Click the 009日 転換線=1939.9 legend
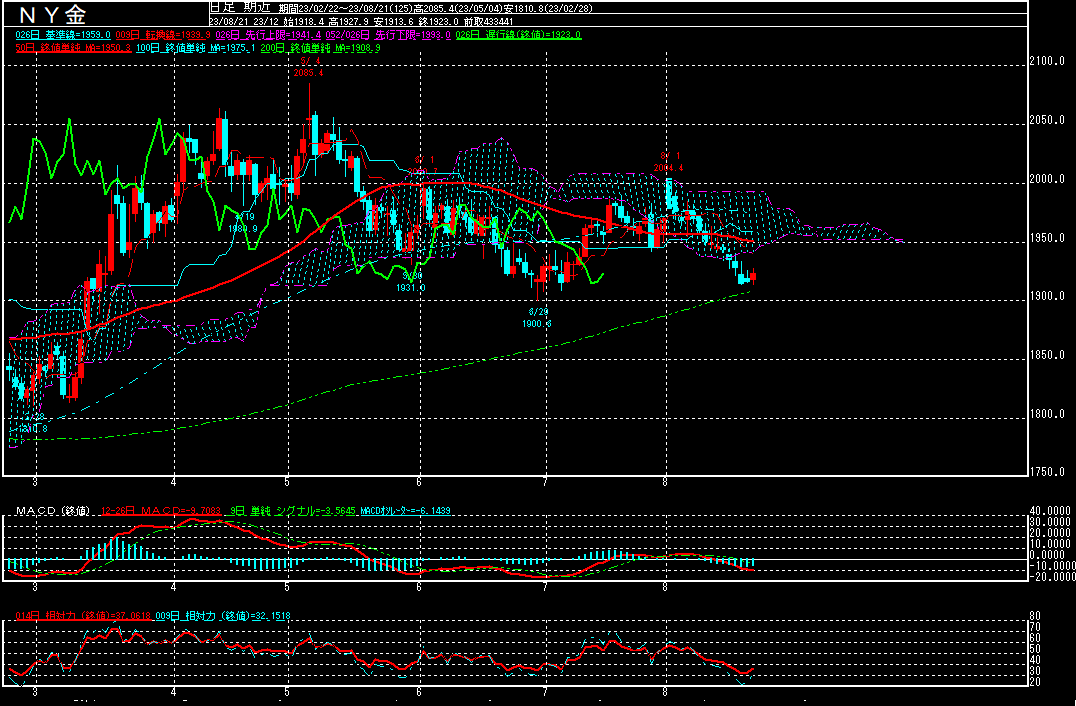The height and width of the screenshot is (706, 1076). tap(163, 34)
